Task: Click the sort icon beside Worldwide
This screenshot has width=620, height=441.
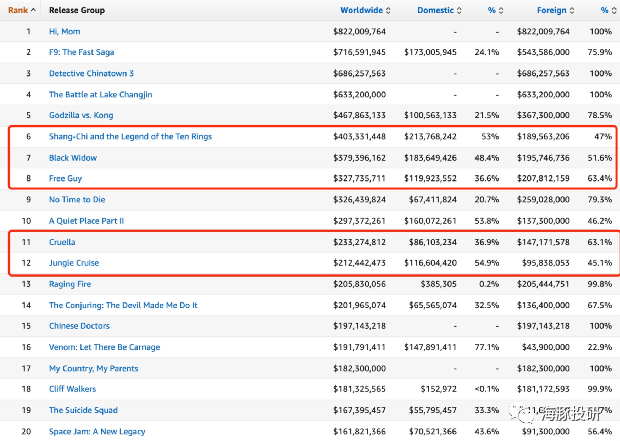Action: click(x=389, y=10)
